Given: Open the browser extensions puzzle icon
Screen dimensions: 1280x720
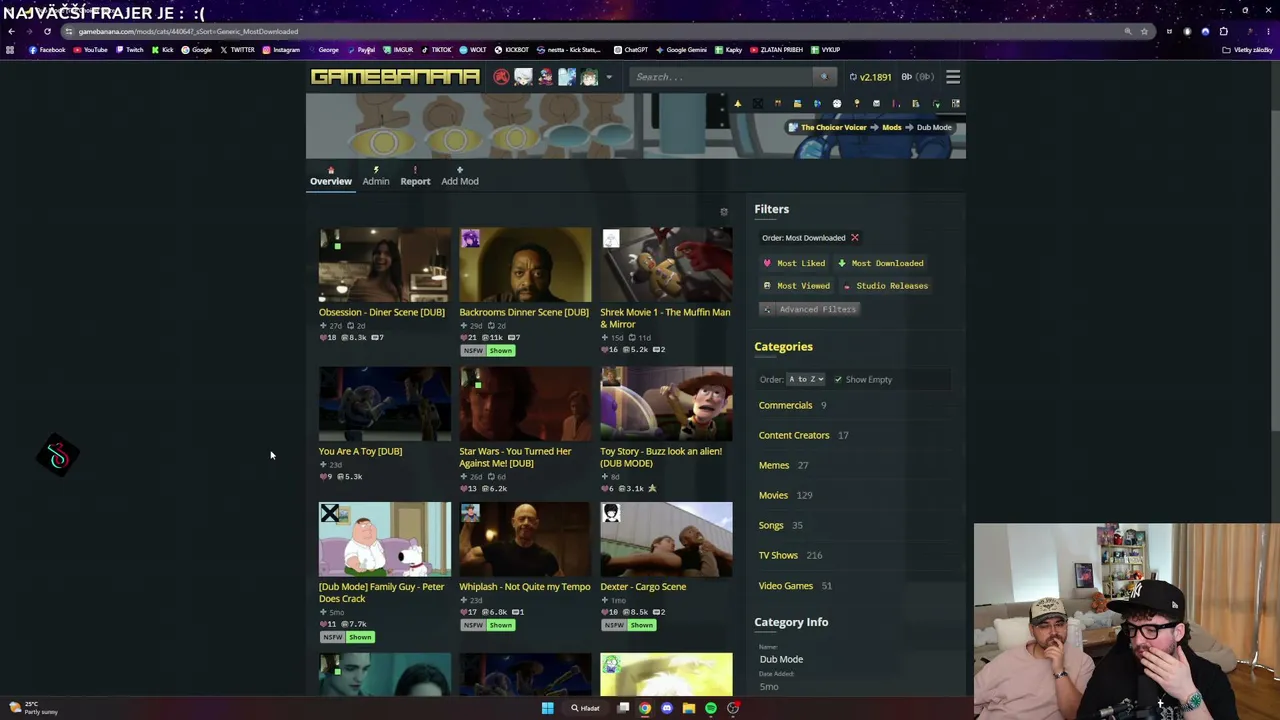Looking at the screenshot, I should [1223, 31].
